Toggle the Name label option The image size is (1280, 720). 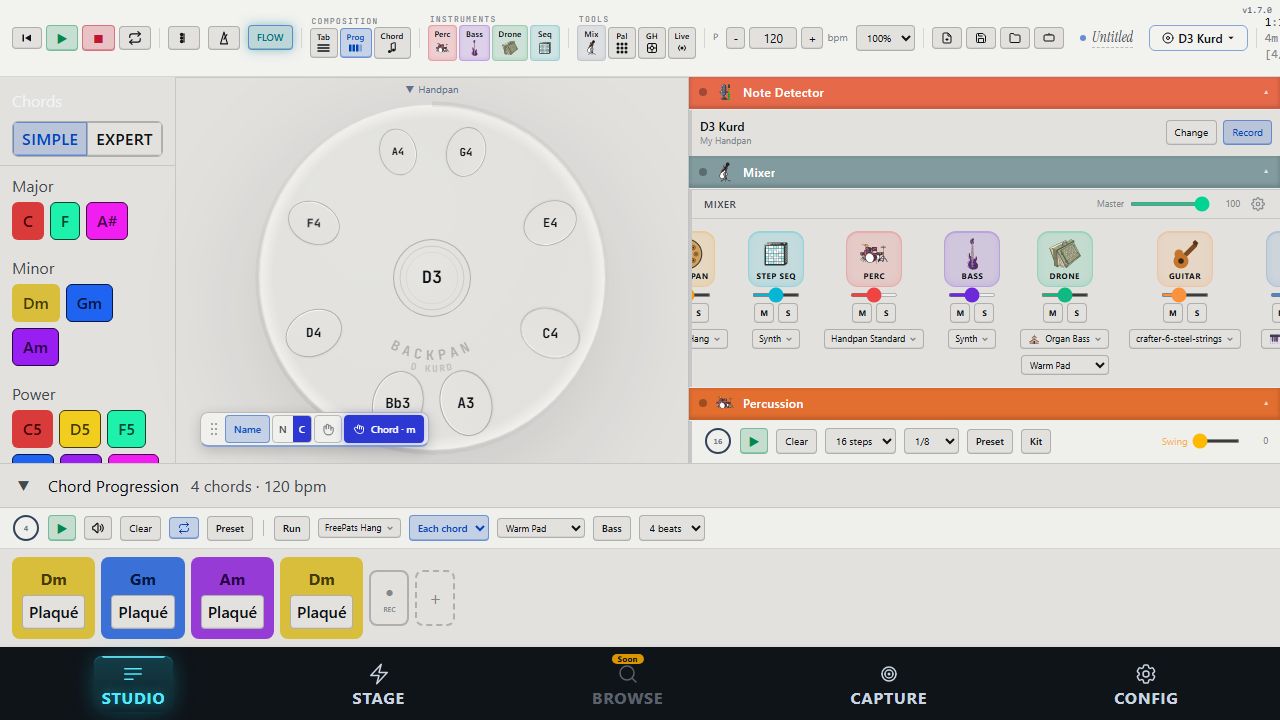pyautogui.click(x=247, y=429)
